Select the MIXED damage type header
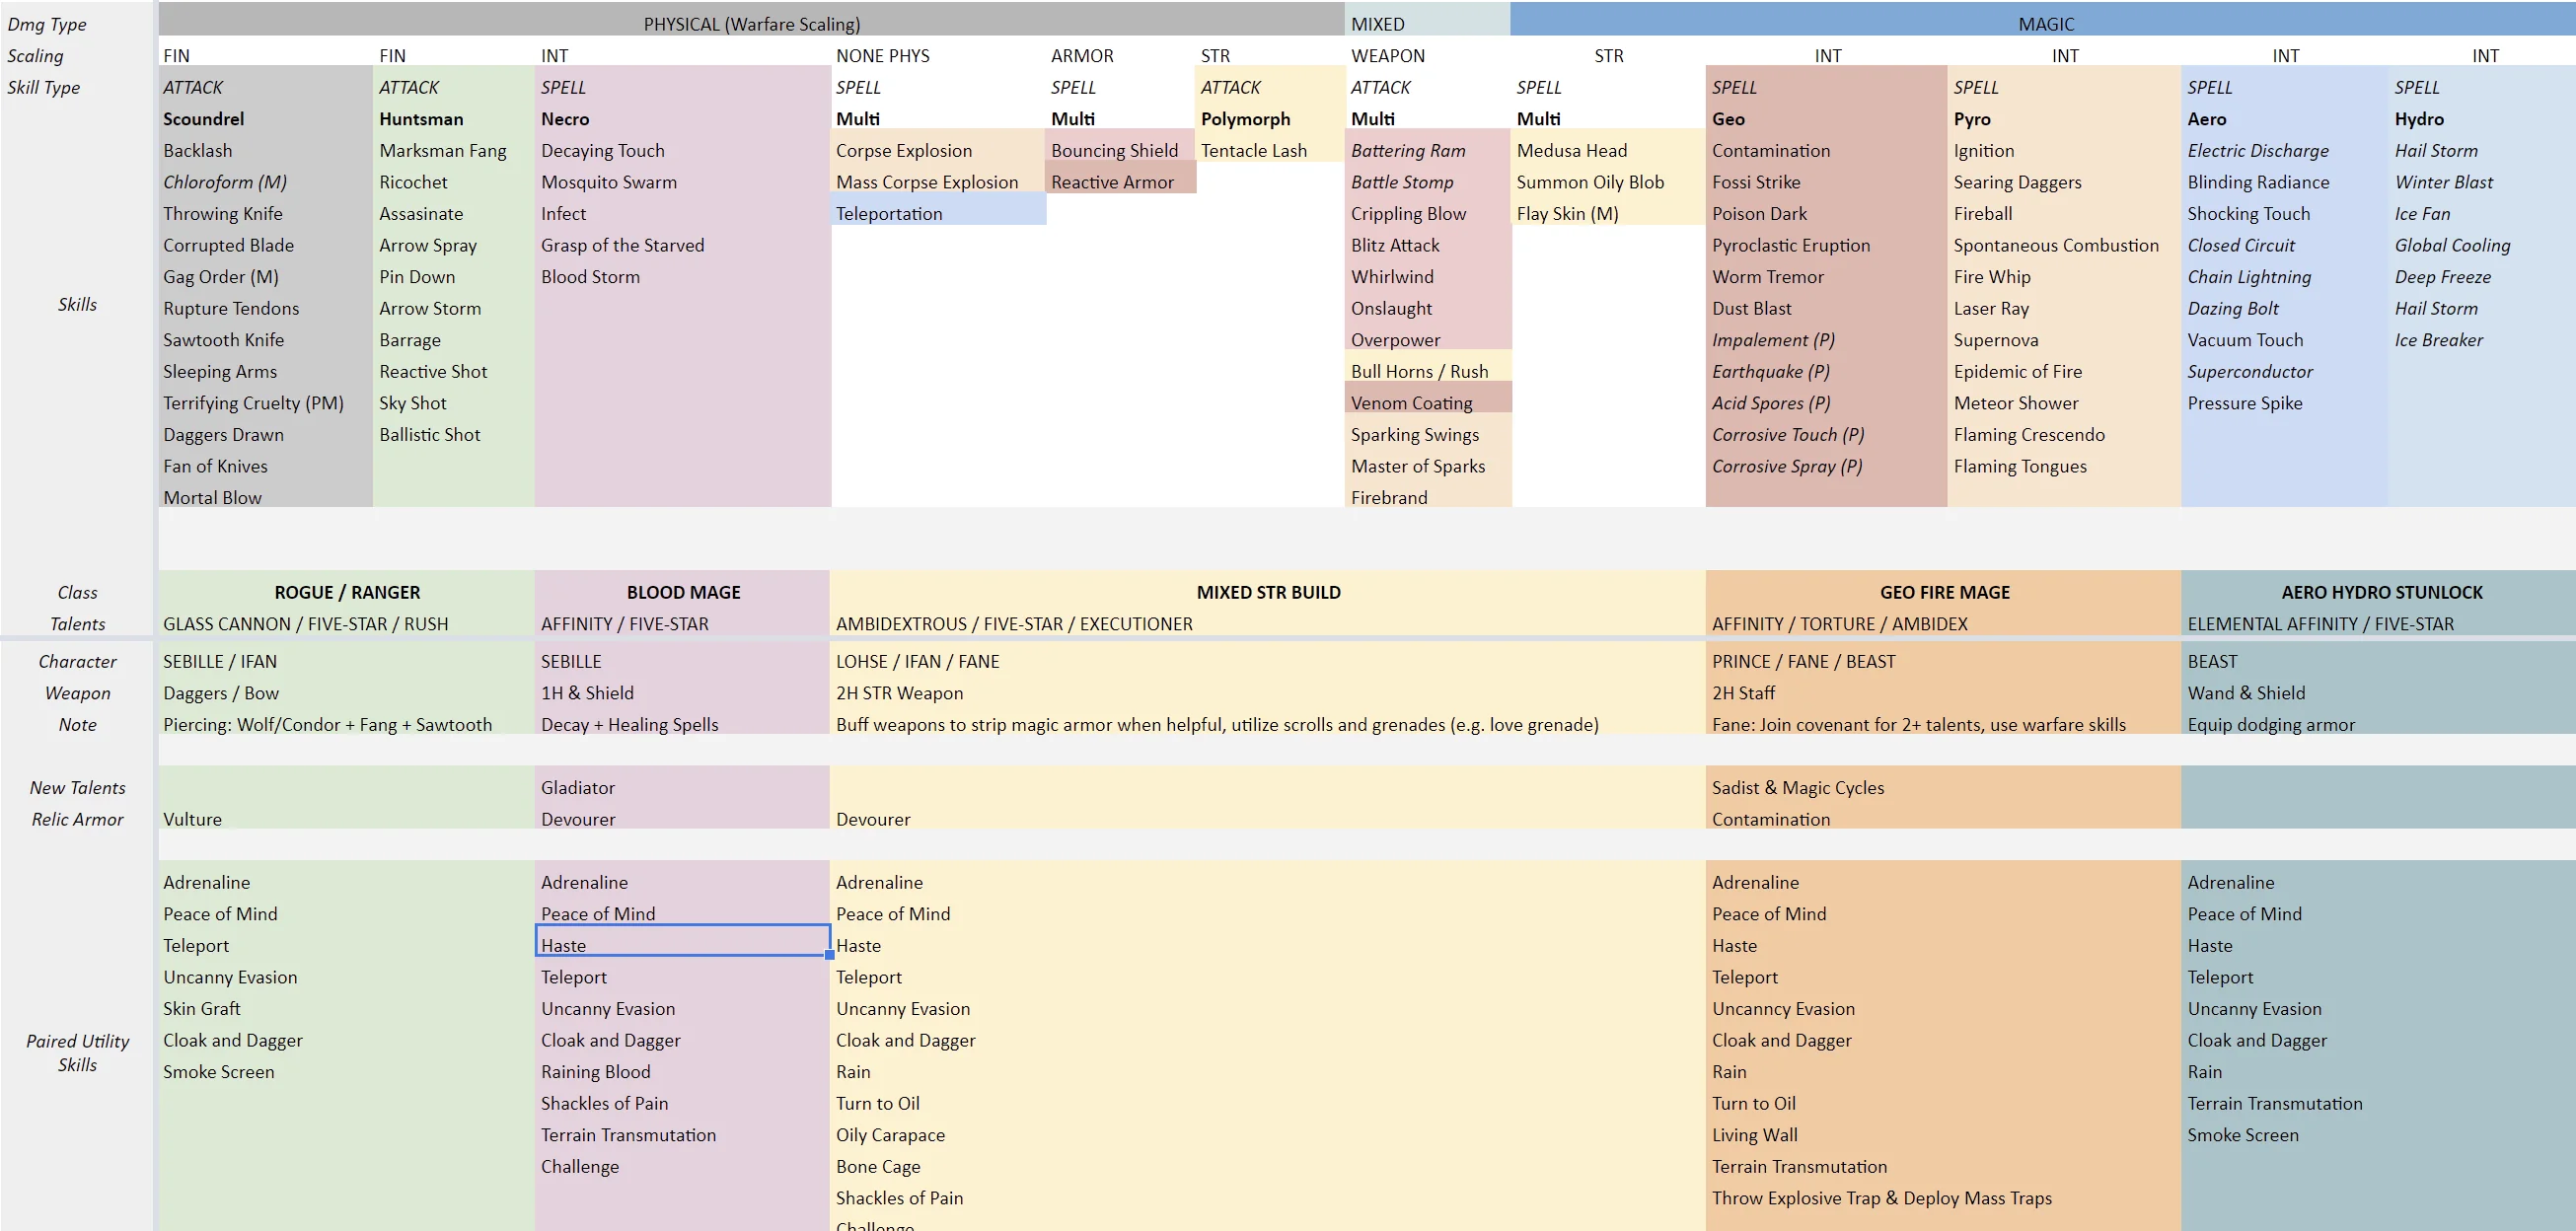Viewport: 2576px width, 1231px height. coord(1428,19)
